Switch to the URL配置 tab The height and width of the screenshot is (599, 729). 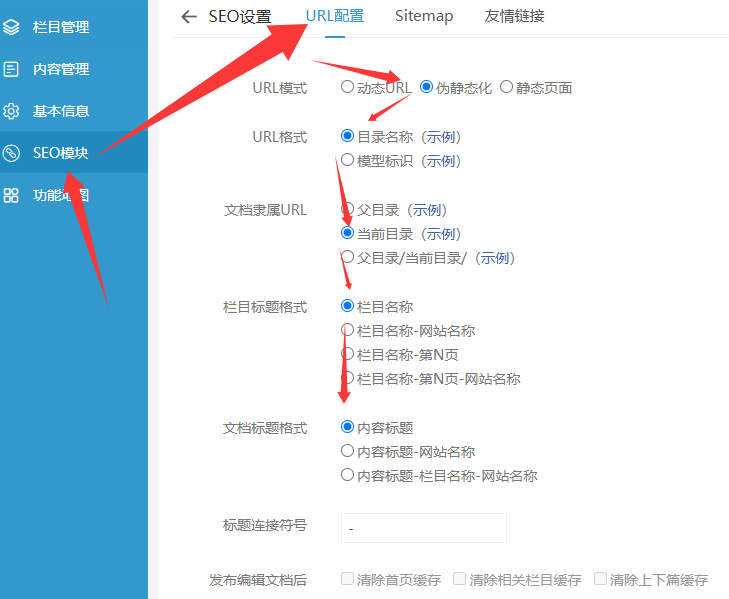[x=335, y=16]
